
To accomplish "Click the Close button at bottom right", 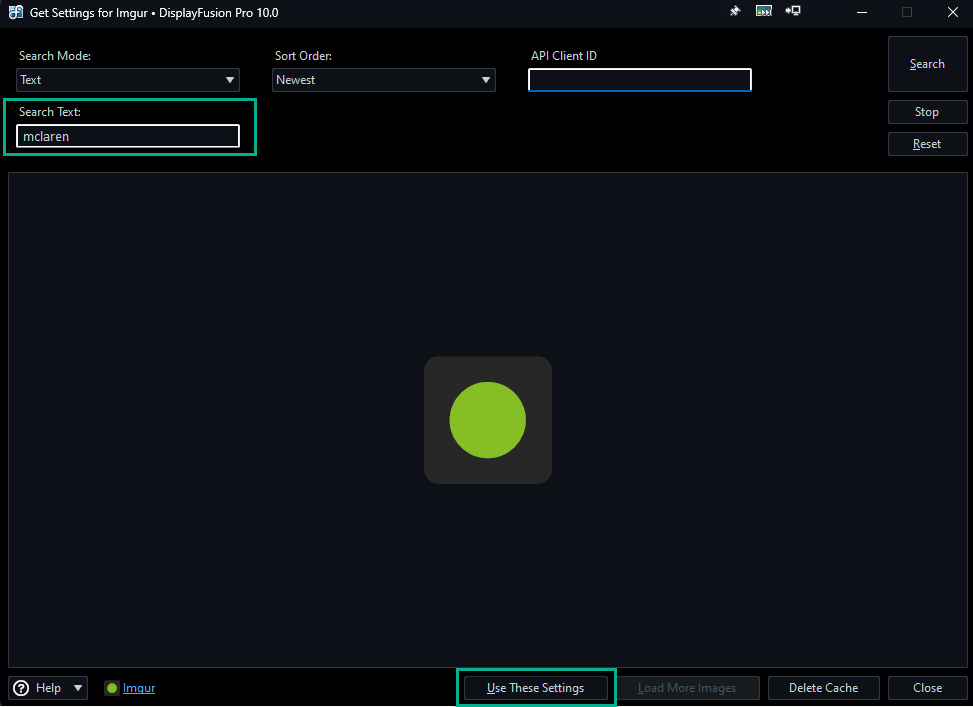I will (x=927, y=688).
